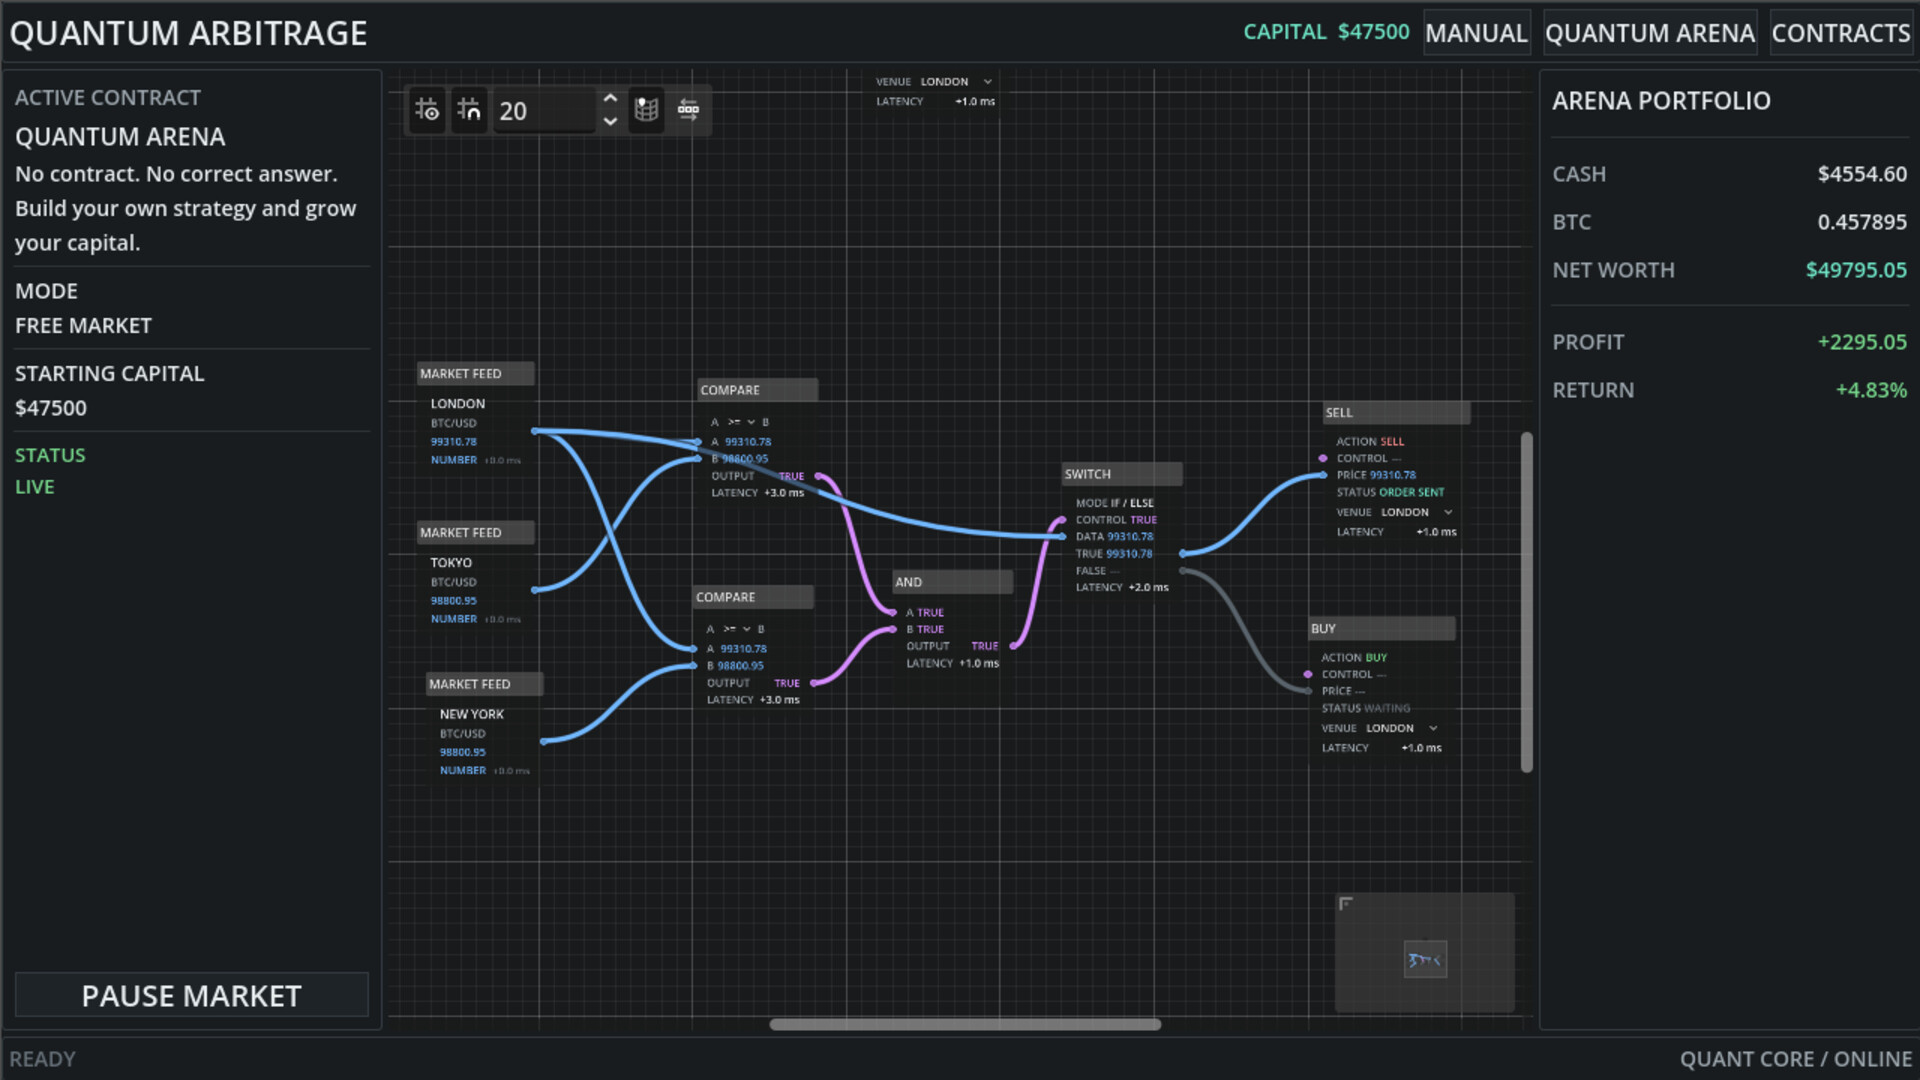1920x1080 pixels.
Task: Toggle grid visibility eye icon
Action: tap(427, 110)
